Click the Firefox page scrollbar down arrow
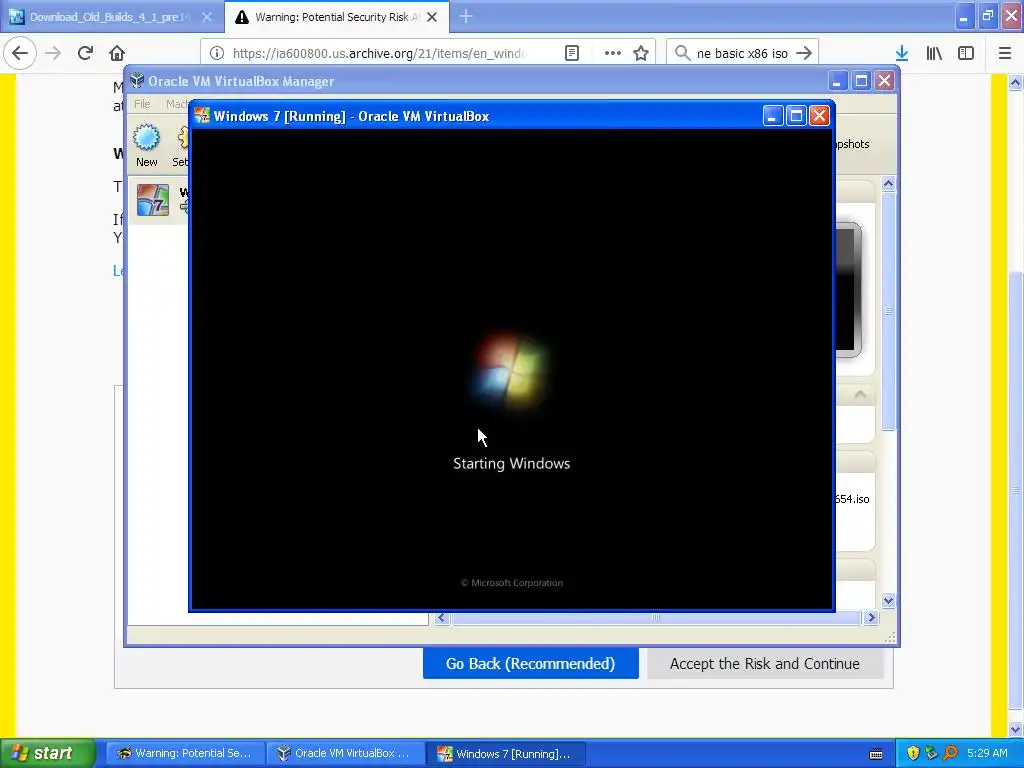Image resolution: width=1024 pixels, height=768 pixels. (1015, 729)
